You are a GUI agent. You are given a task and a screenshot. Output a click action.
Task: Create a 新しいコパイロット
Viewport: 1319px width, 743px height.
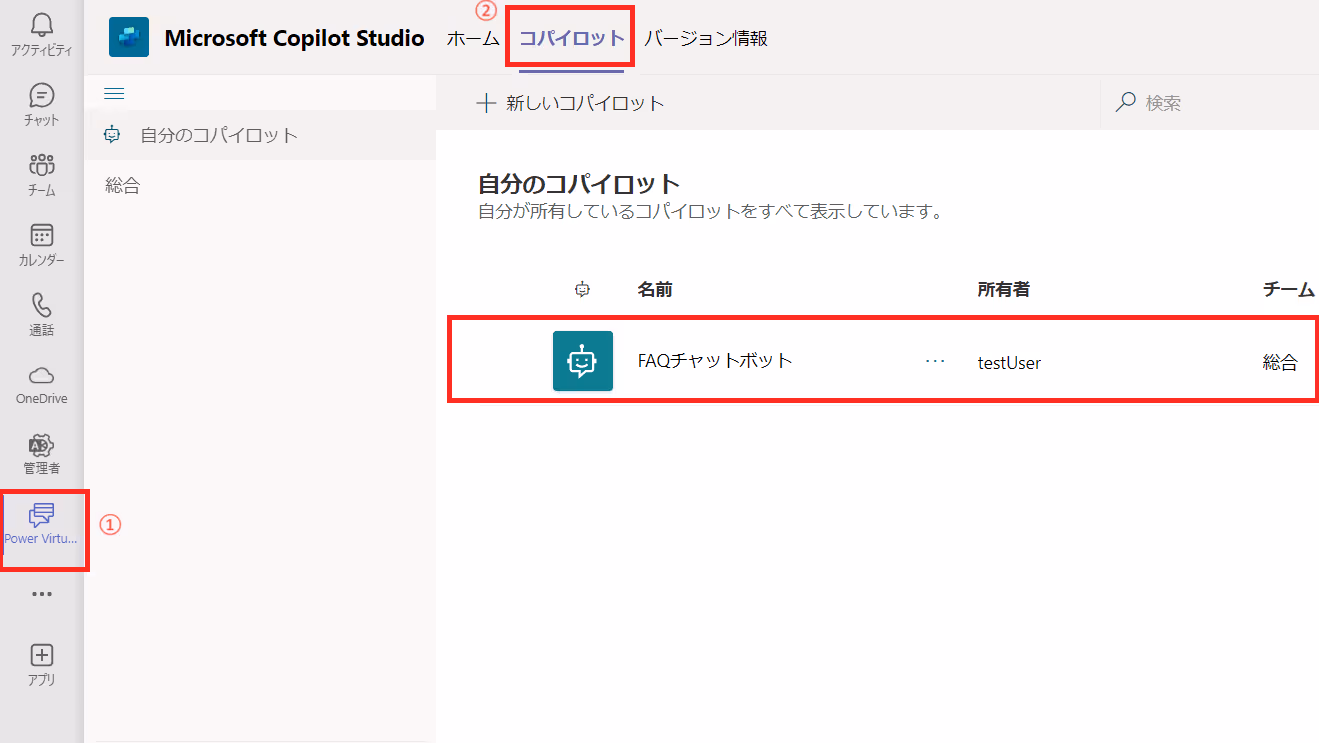[570, 103]
